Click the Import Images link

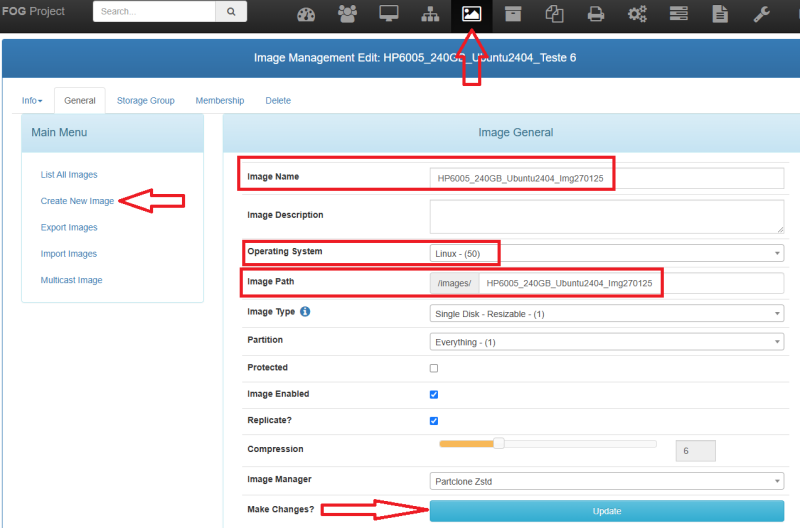(68, 254)
